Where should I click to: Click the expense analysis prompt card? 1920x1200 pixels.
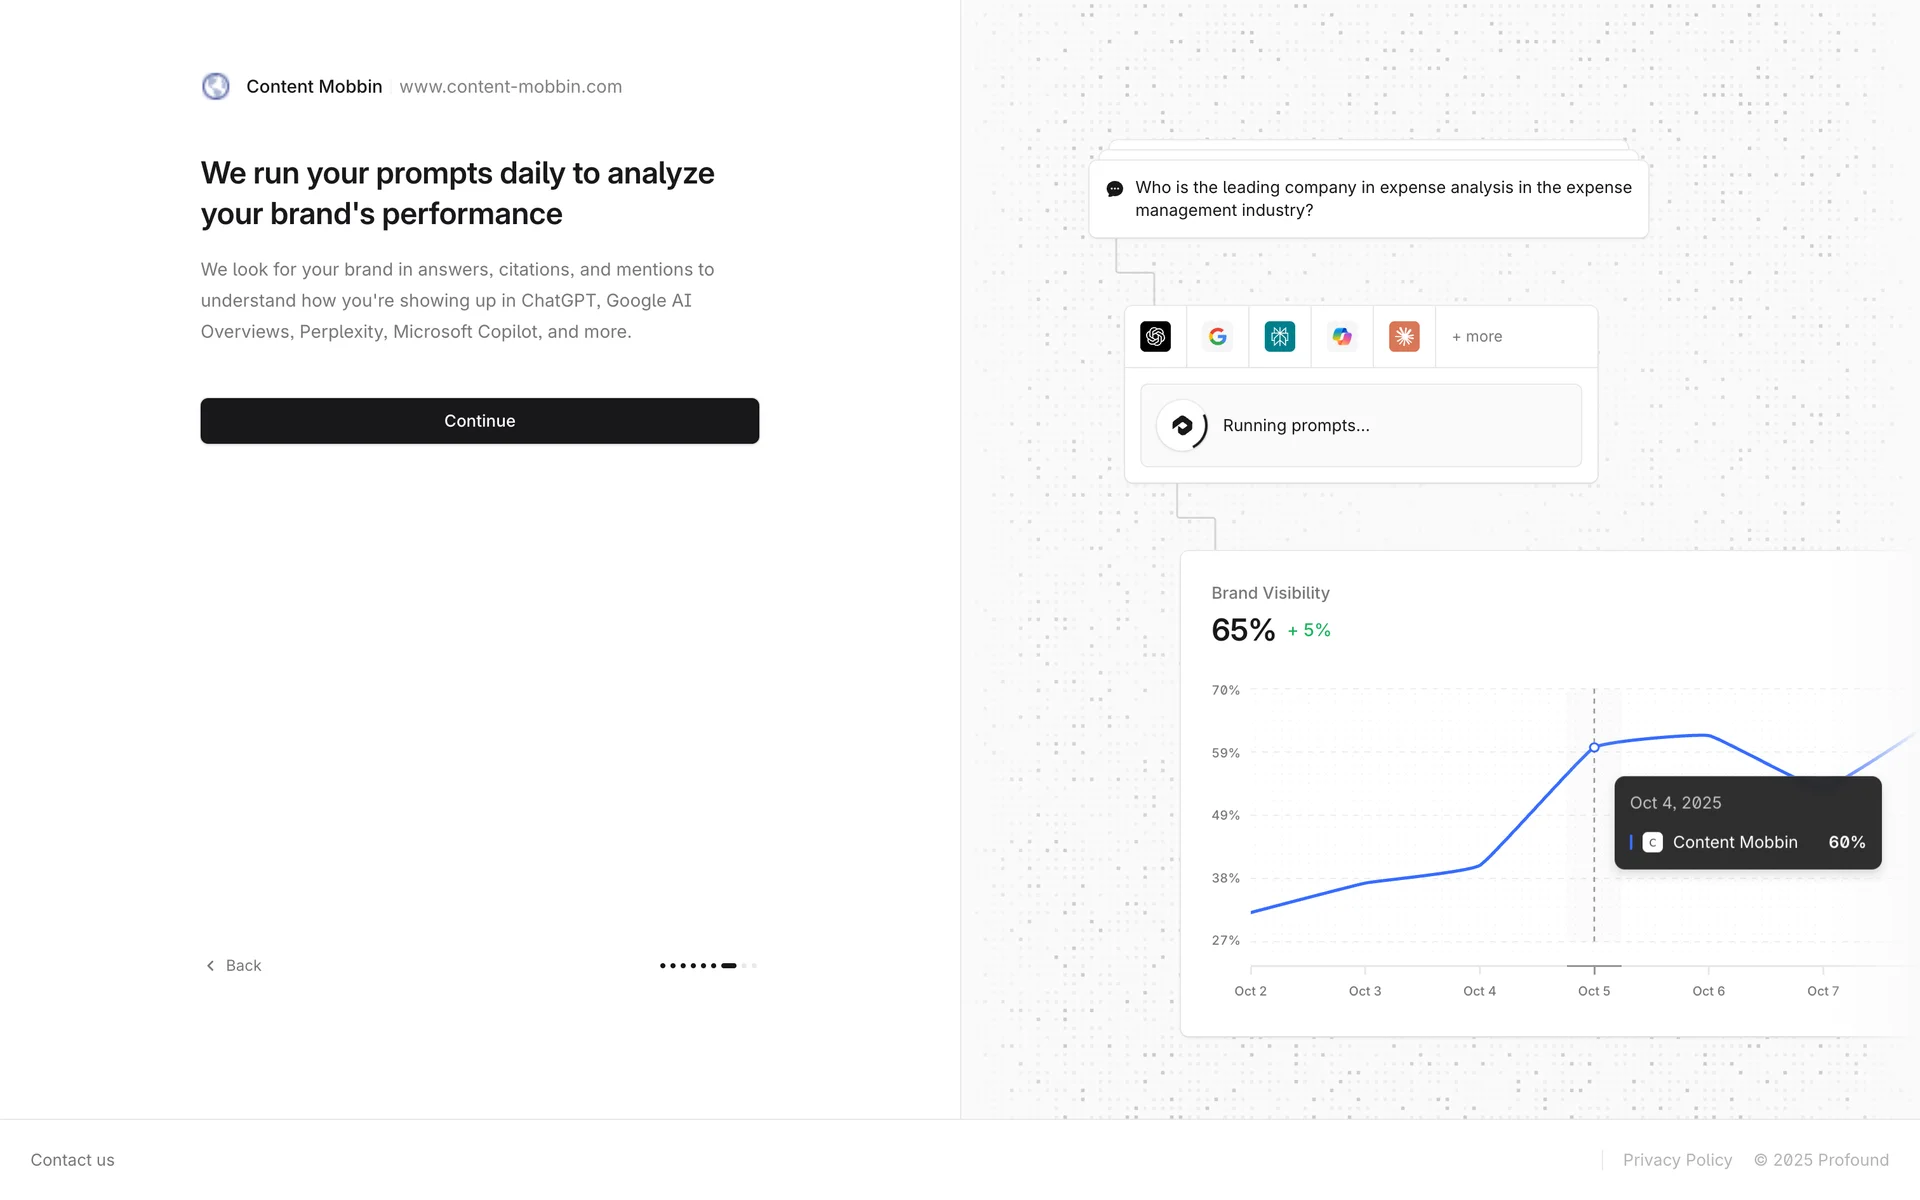(1368, 199)
